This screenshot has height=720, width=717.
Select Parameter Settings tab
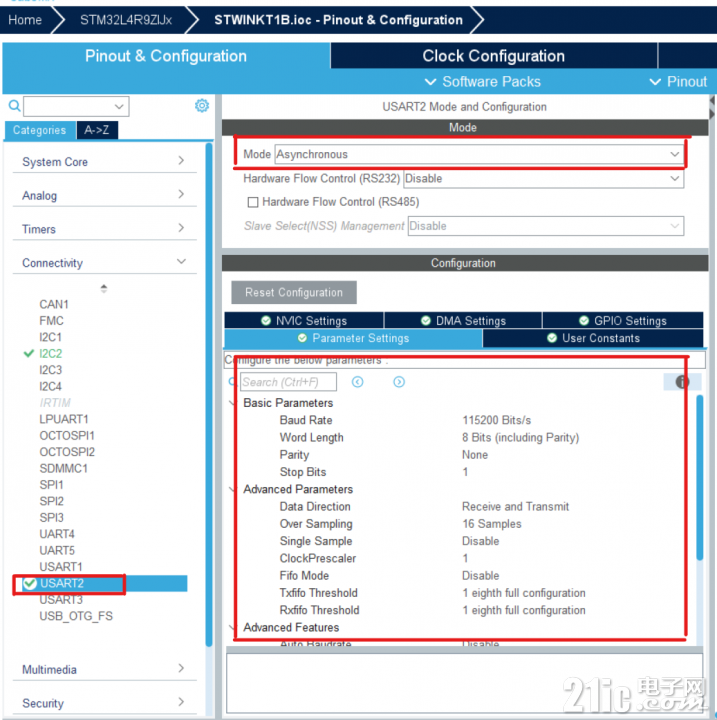(x=353, y=338)
